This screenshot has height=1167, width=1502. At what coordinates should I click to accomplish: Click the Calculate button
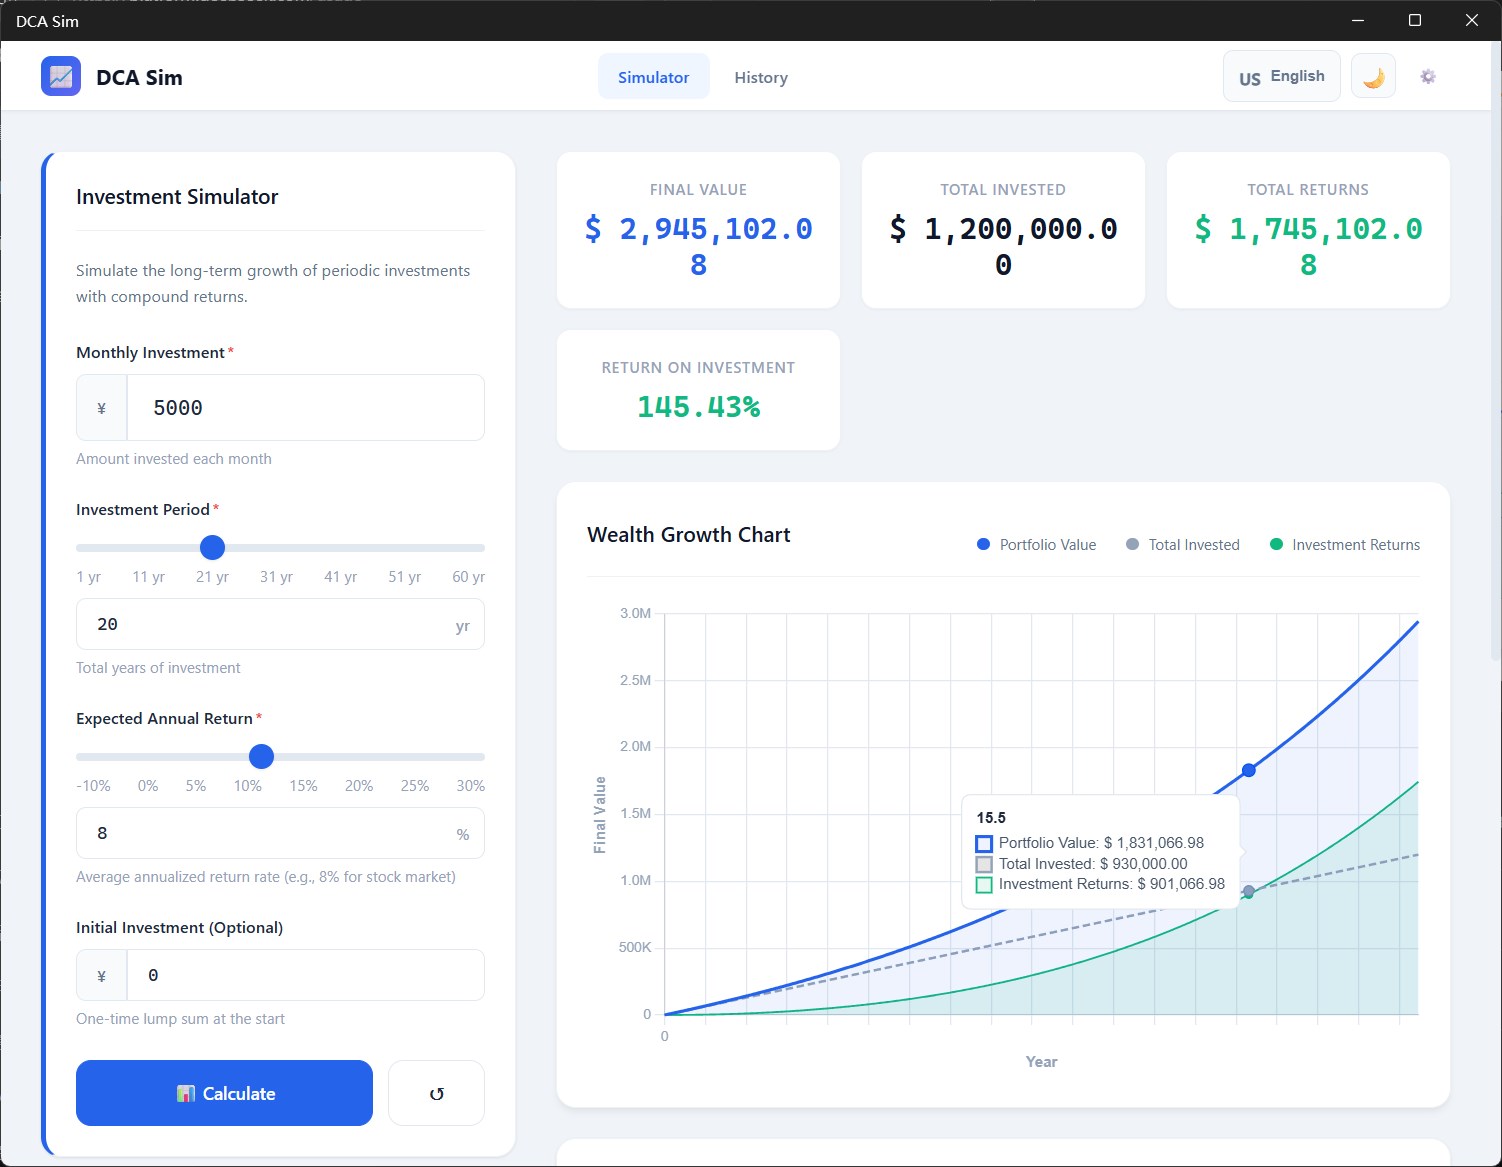coord(224,1093)
